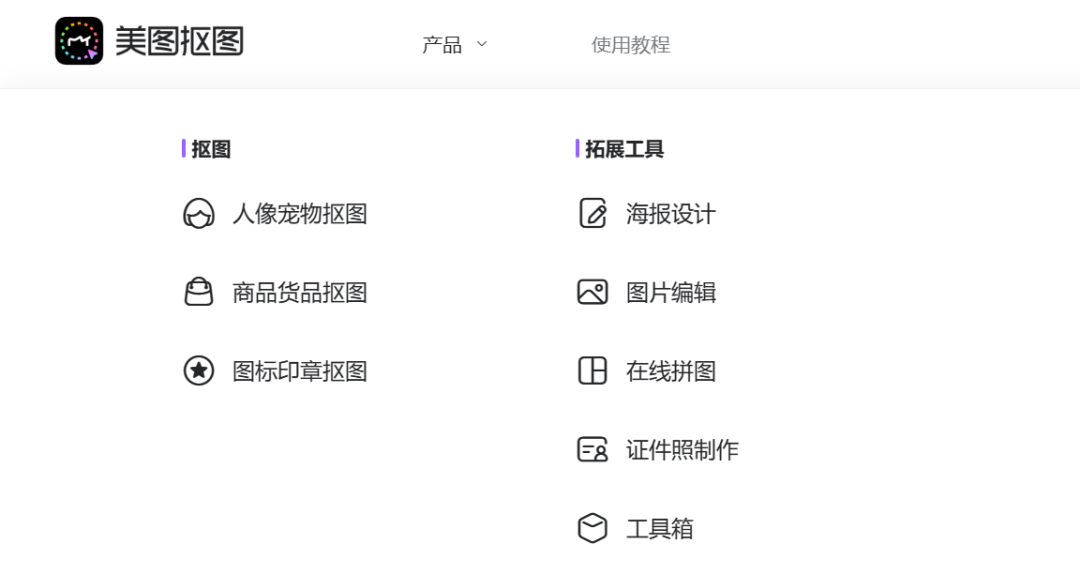1080x574 pixels.
Task: Open 人像宠物抠图
Action: click(300, 214)
